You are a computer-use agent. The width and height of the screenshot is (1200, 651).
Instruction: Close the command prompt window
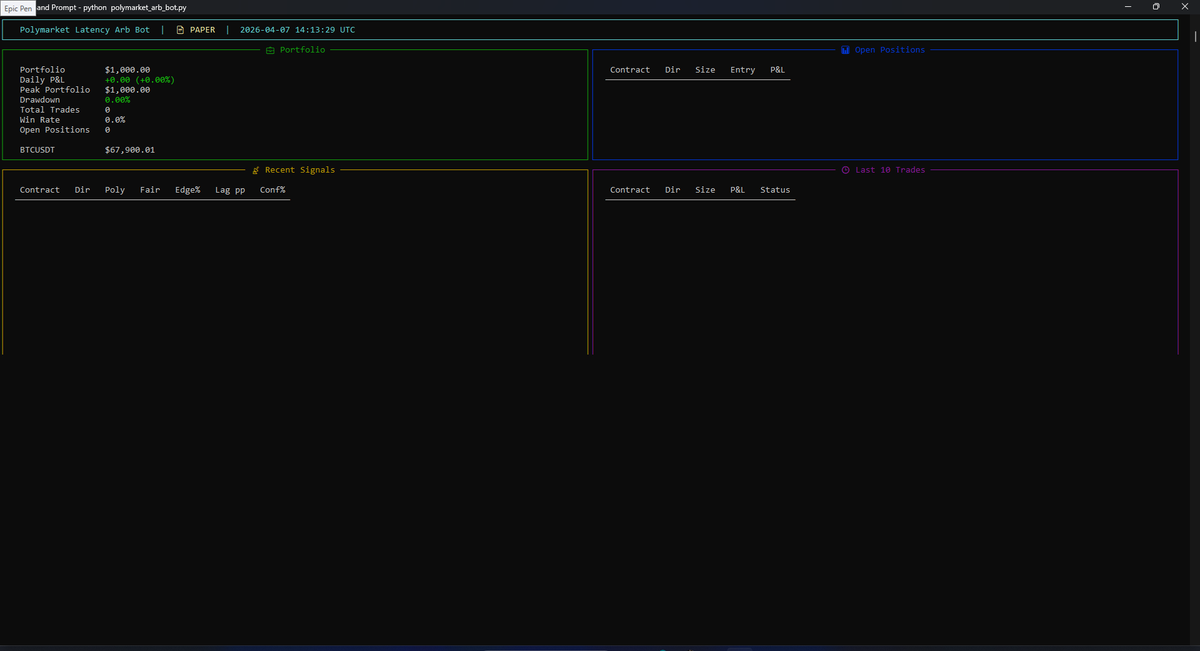tap(1184, 7)
